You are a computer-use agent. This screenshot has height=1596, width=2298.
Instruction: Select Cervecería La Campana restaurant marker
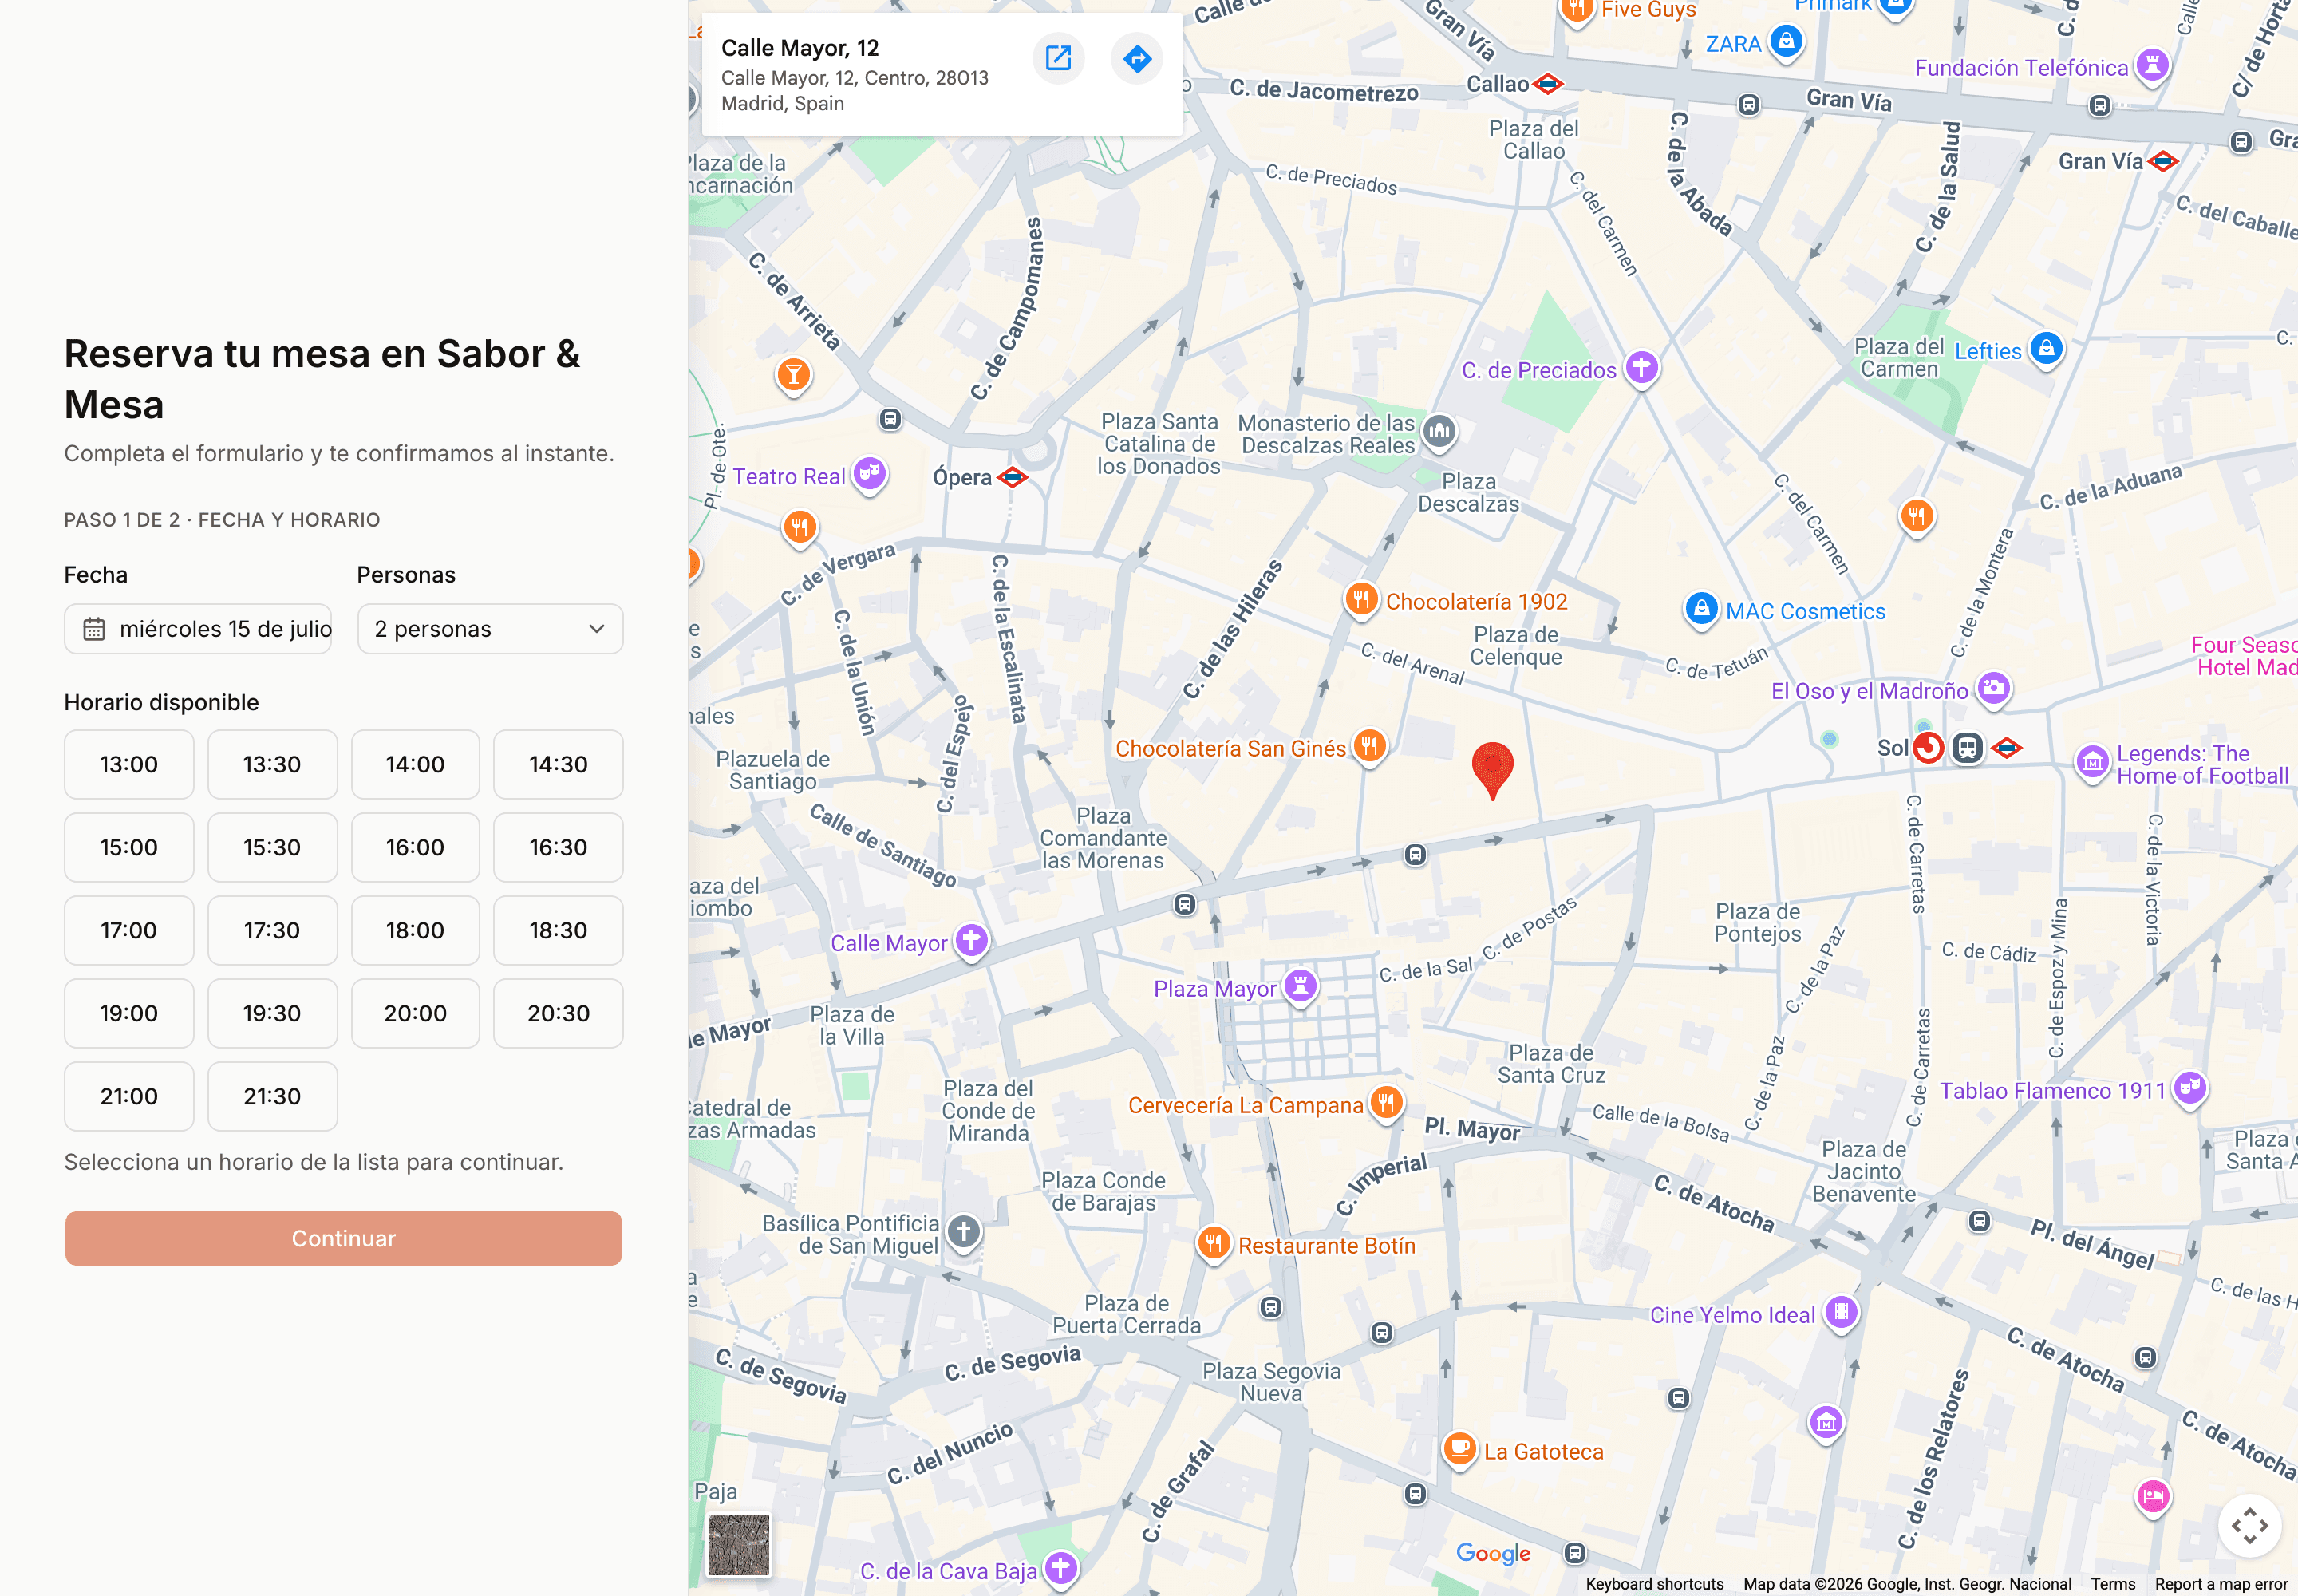tap(1386, 1103)
